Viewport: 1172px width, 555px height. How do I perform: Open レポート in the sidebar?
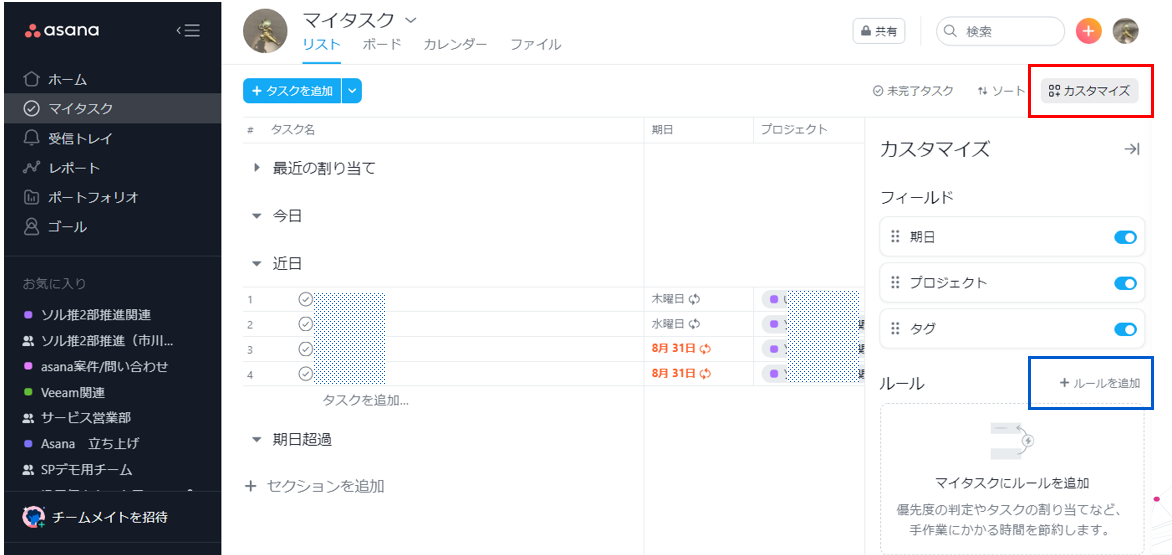coord(112,167)
